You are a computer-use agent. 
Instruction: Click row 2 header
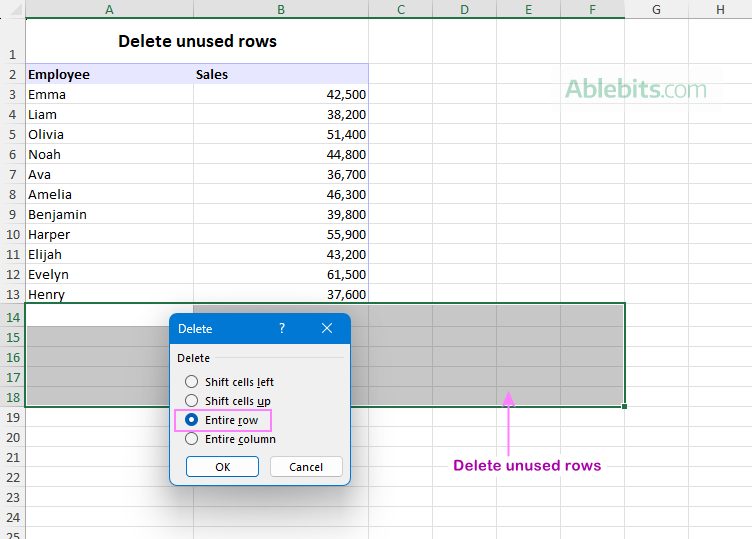[x=12, y=74]
